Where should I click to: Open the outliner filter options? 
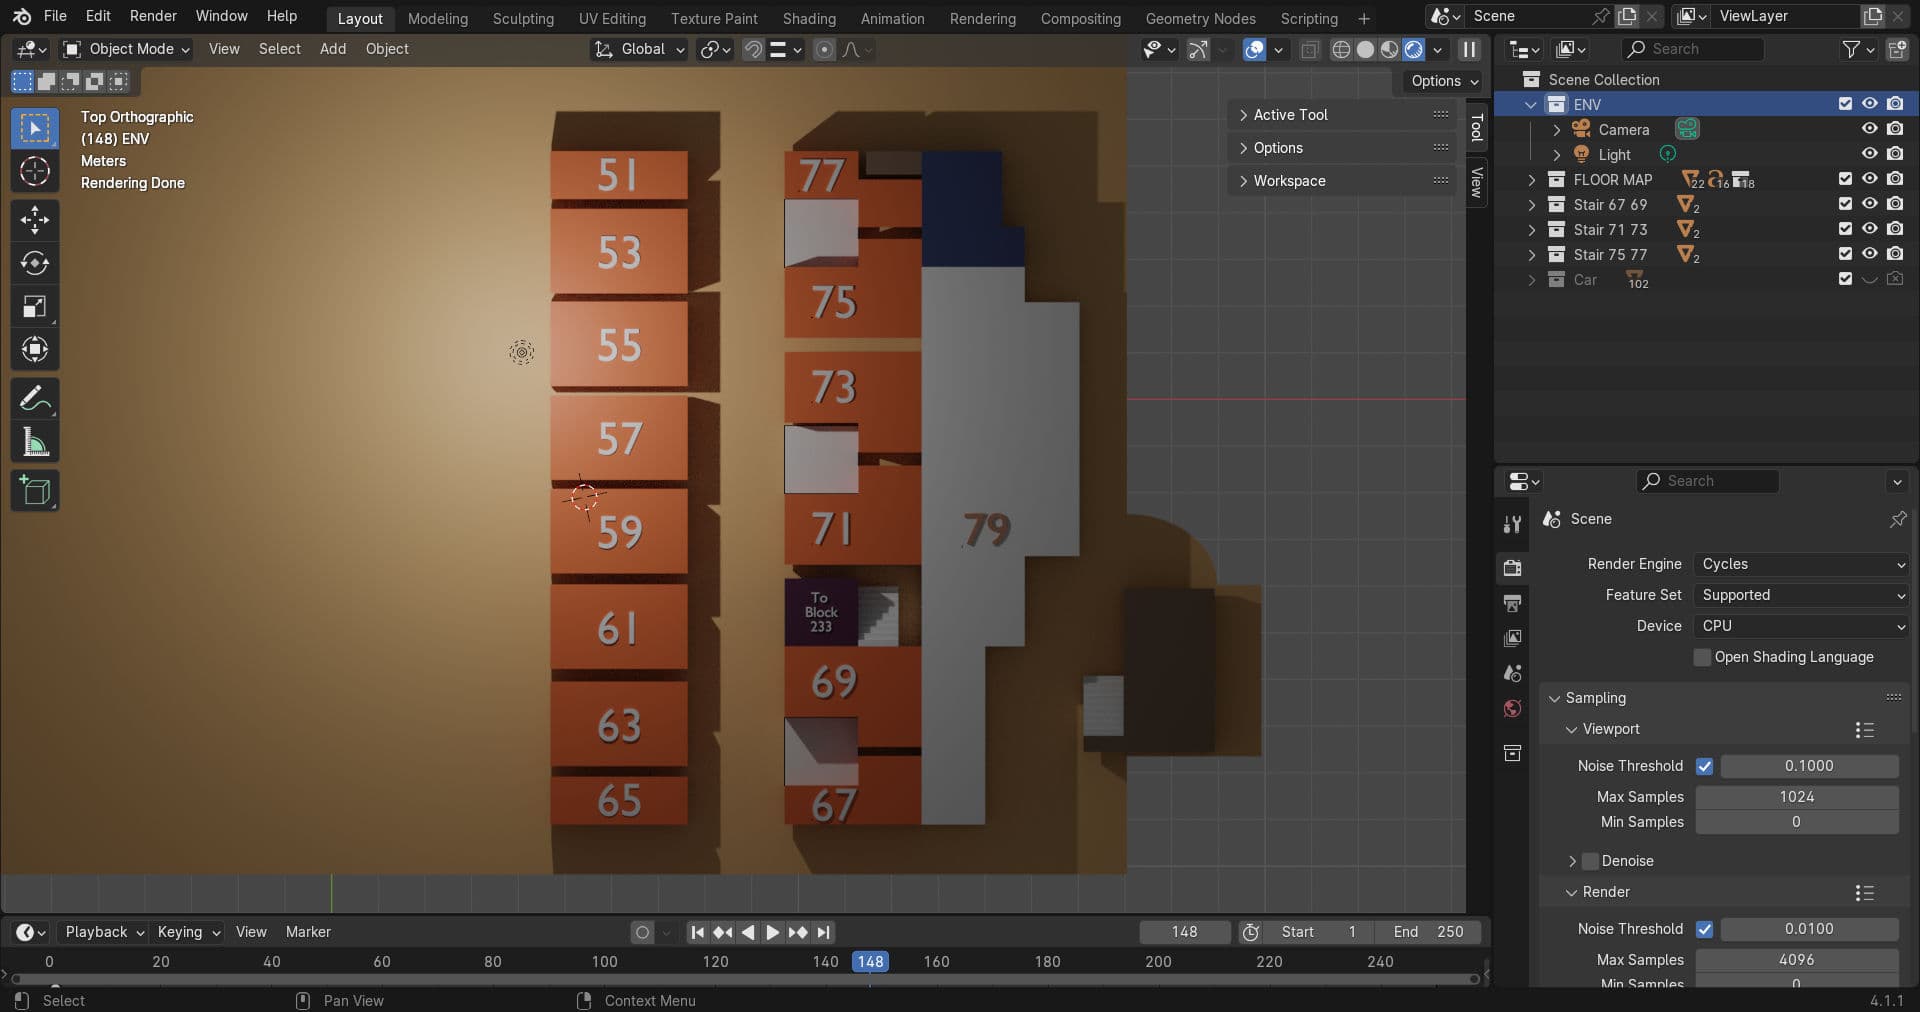click(x=1858, y=49)
